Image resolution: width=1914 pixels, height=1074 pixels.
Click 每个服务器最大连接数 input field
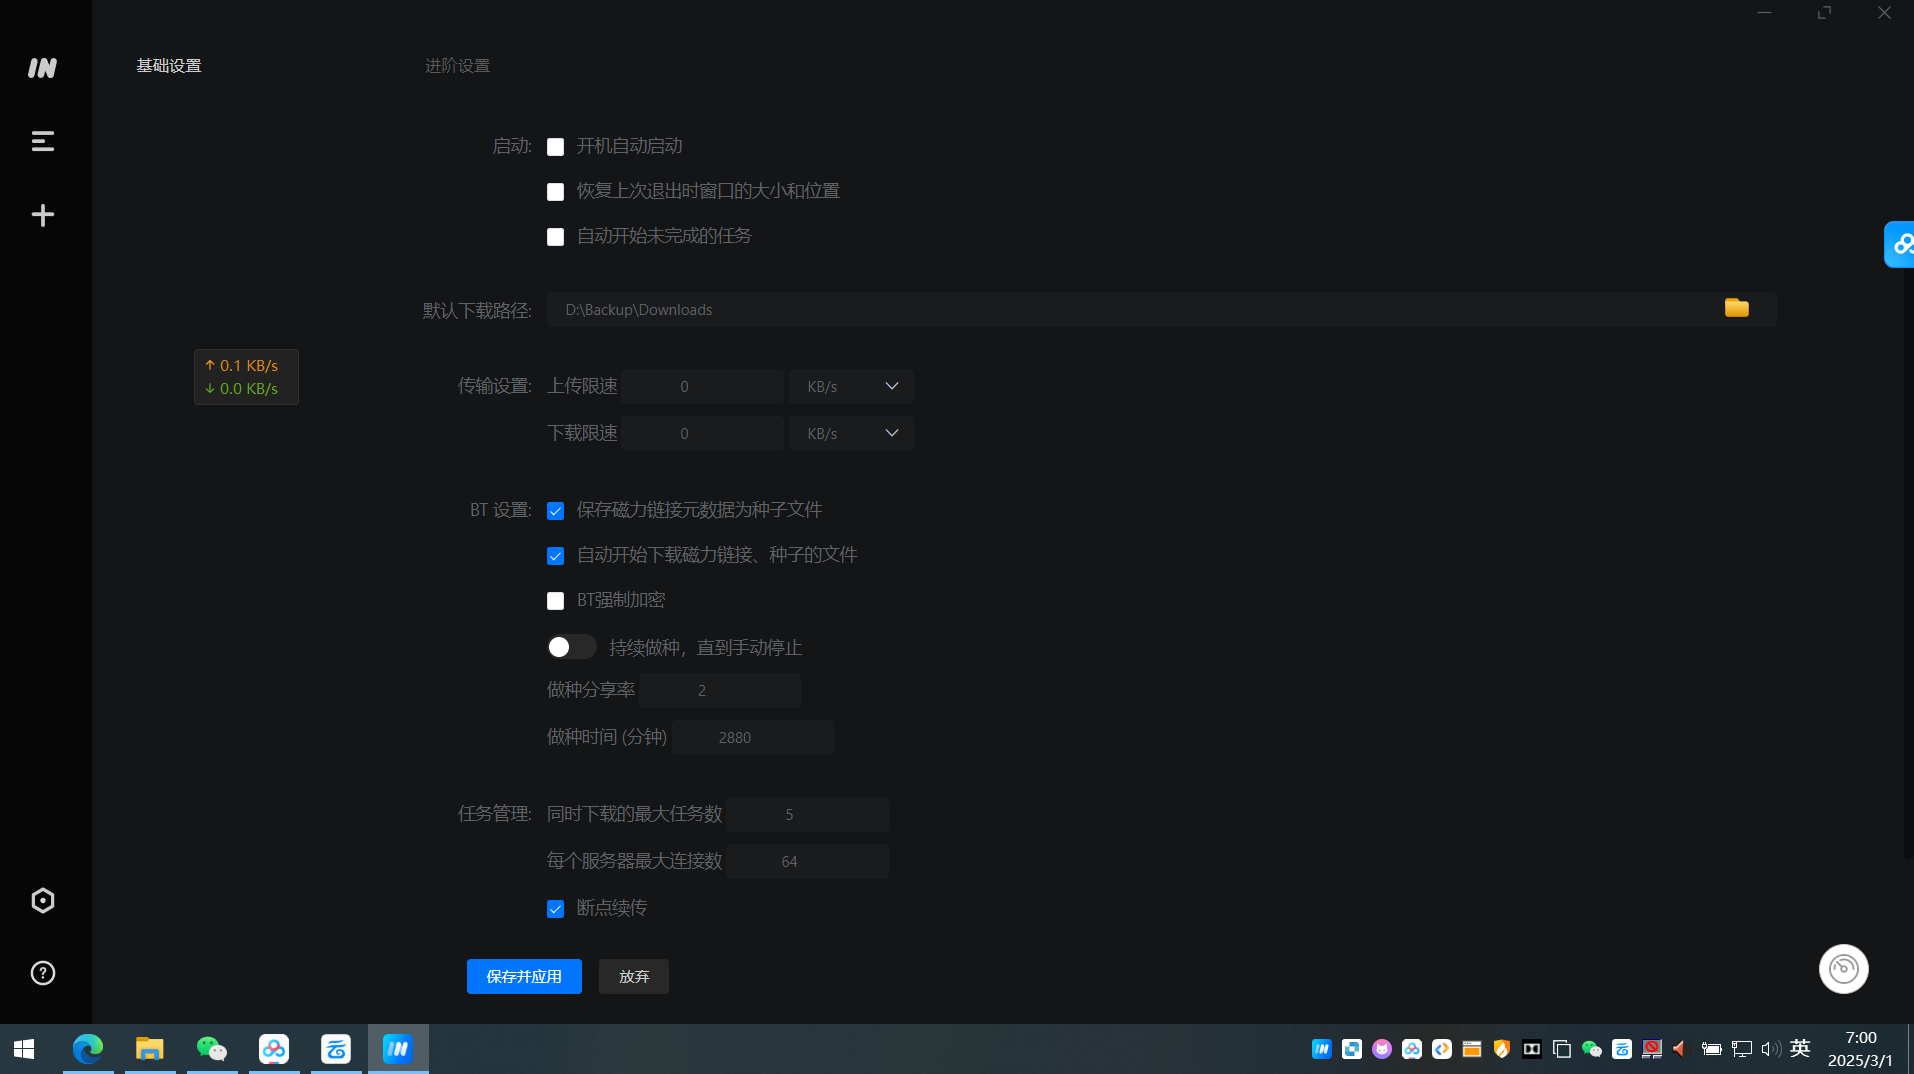coord(807,861)
